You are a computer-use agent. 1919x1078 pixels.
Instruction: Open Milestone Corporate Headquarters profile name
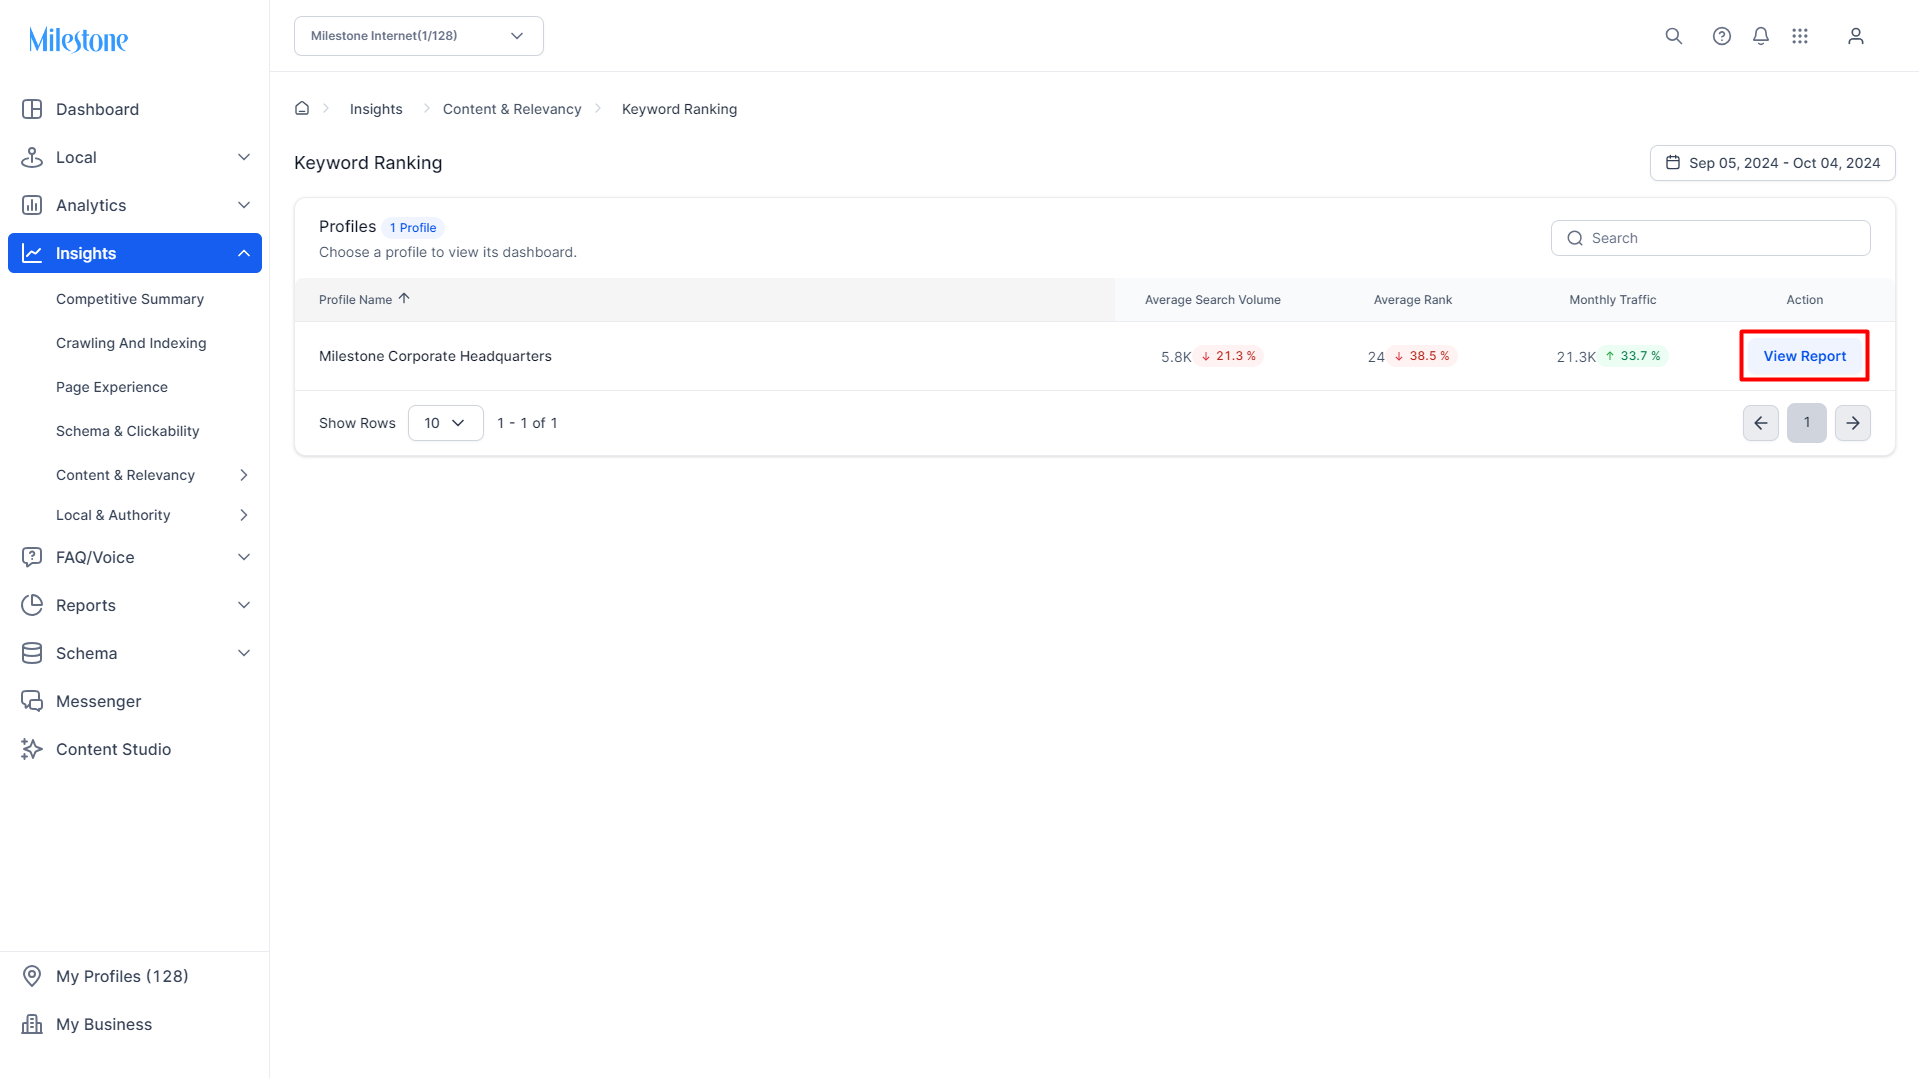435,356
